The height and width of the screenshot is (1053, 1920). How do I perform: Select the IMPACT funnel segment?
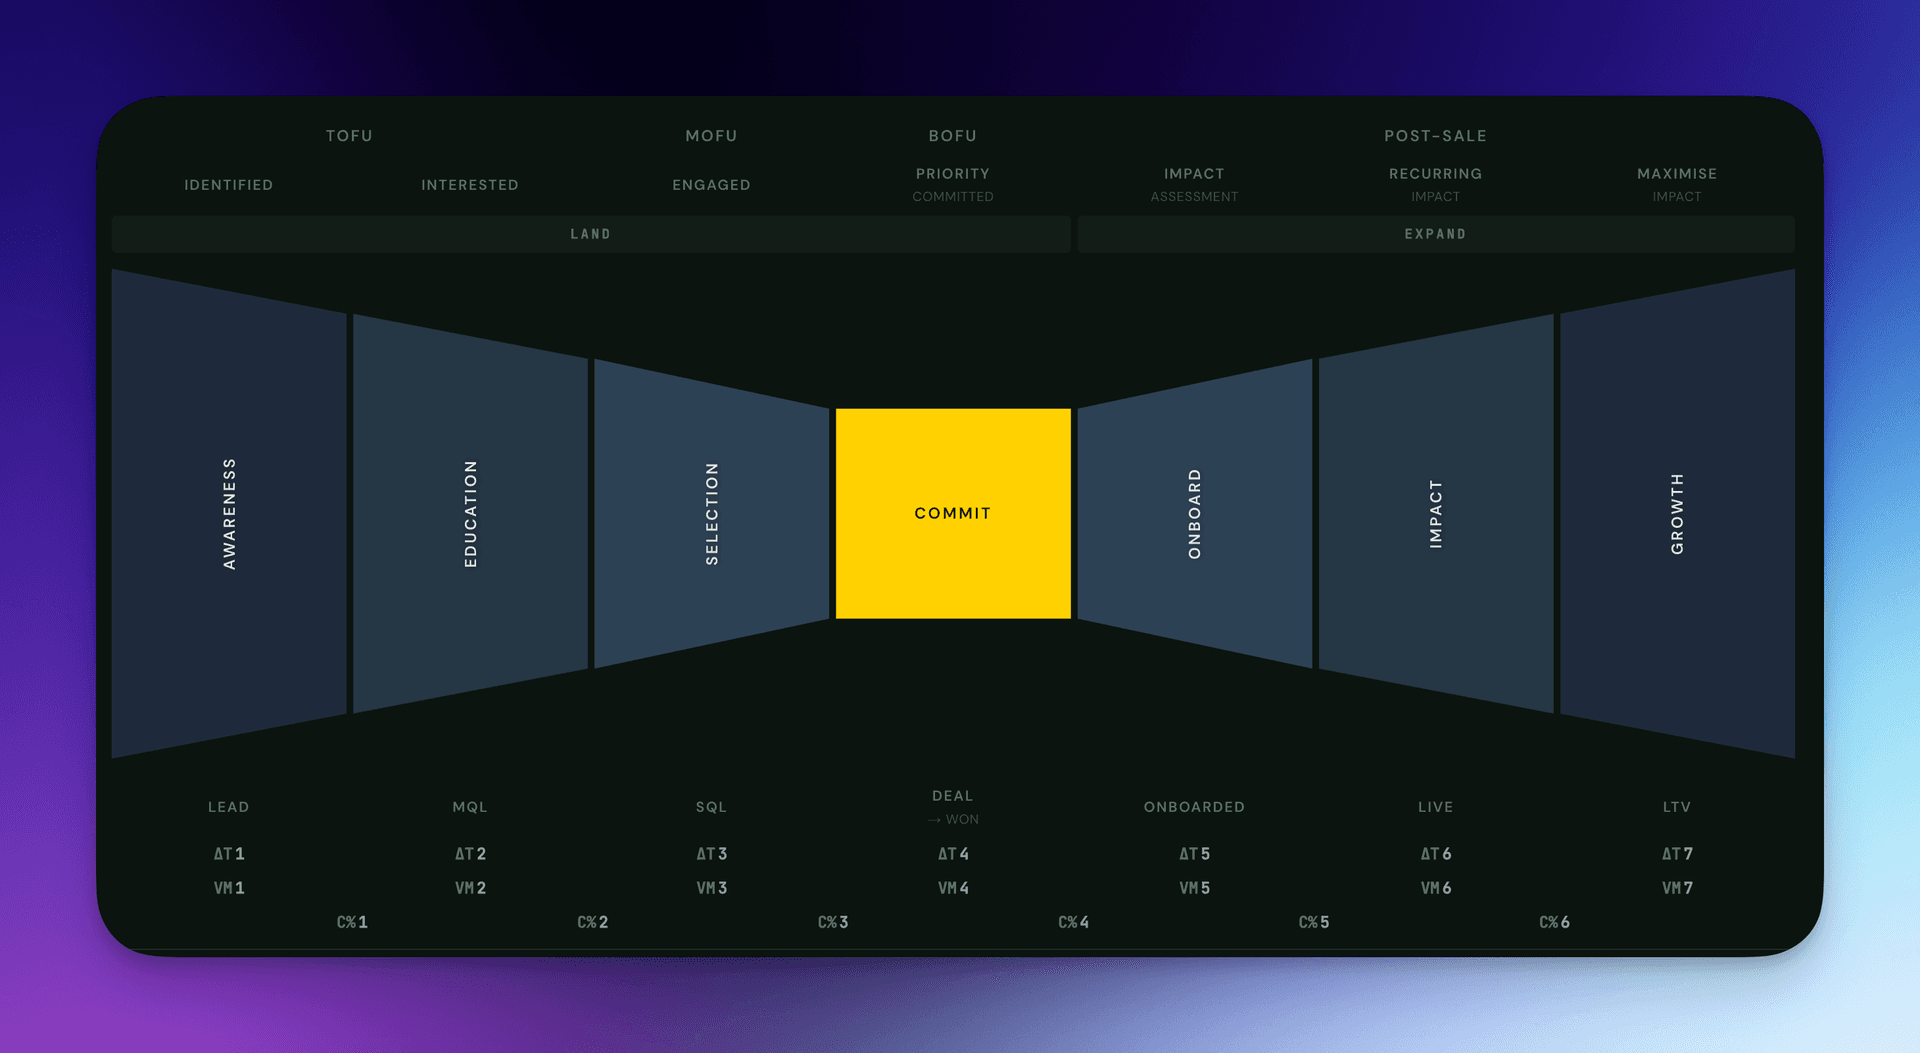(1436, 514)
